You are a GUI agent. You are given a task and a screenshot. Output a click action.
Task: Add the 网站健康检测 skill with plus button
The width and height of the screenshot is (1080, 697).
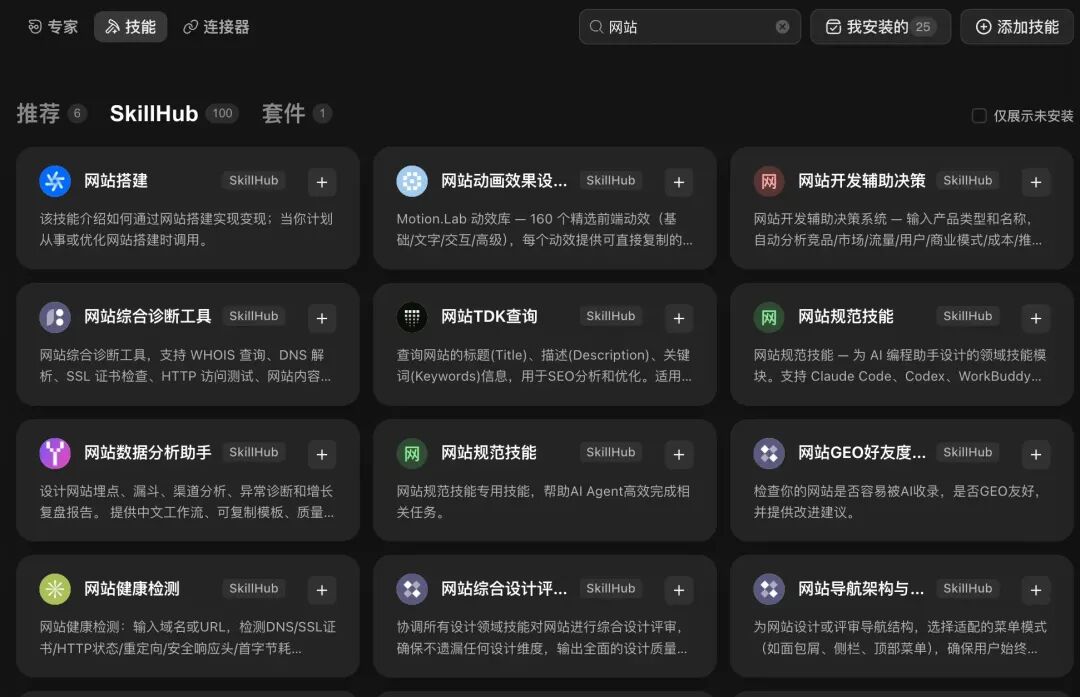pyautogui.click(x=322, y=590)
